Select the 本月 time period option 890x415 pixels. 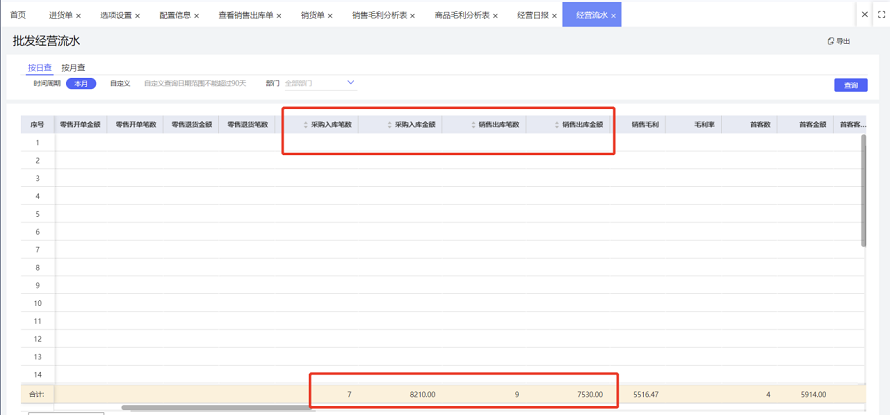tap(81, 83)
